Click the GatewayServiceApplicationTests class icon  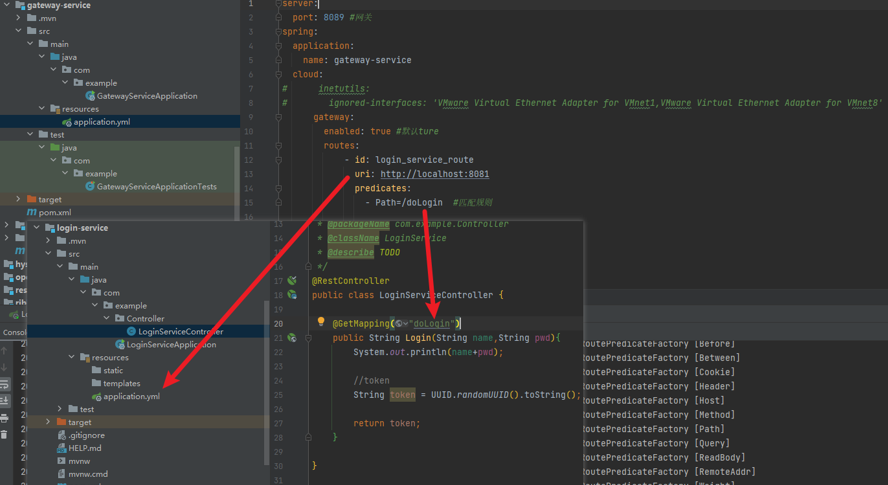[90, 186]
